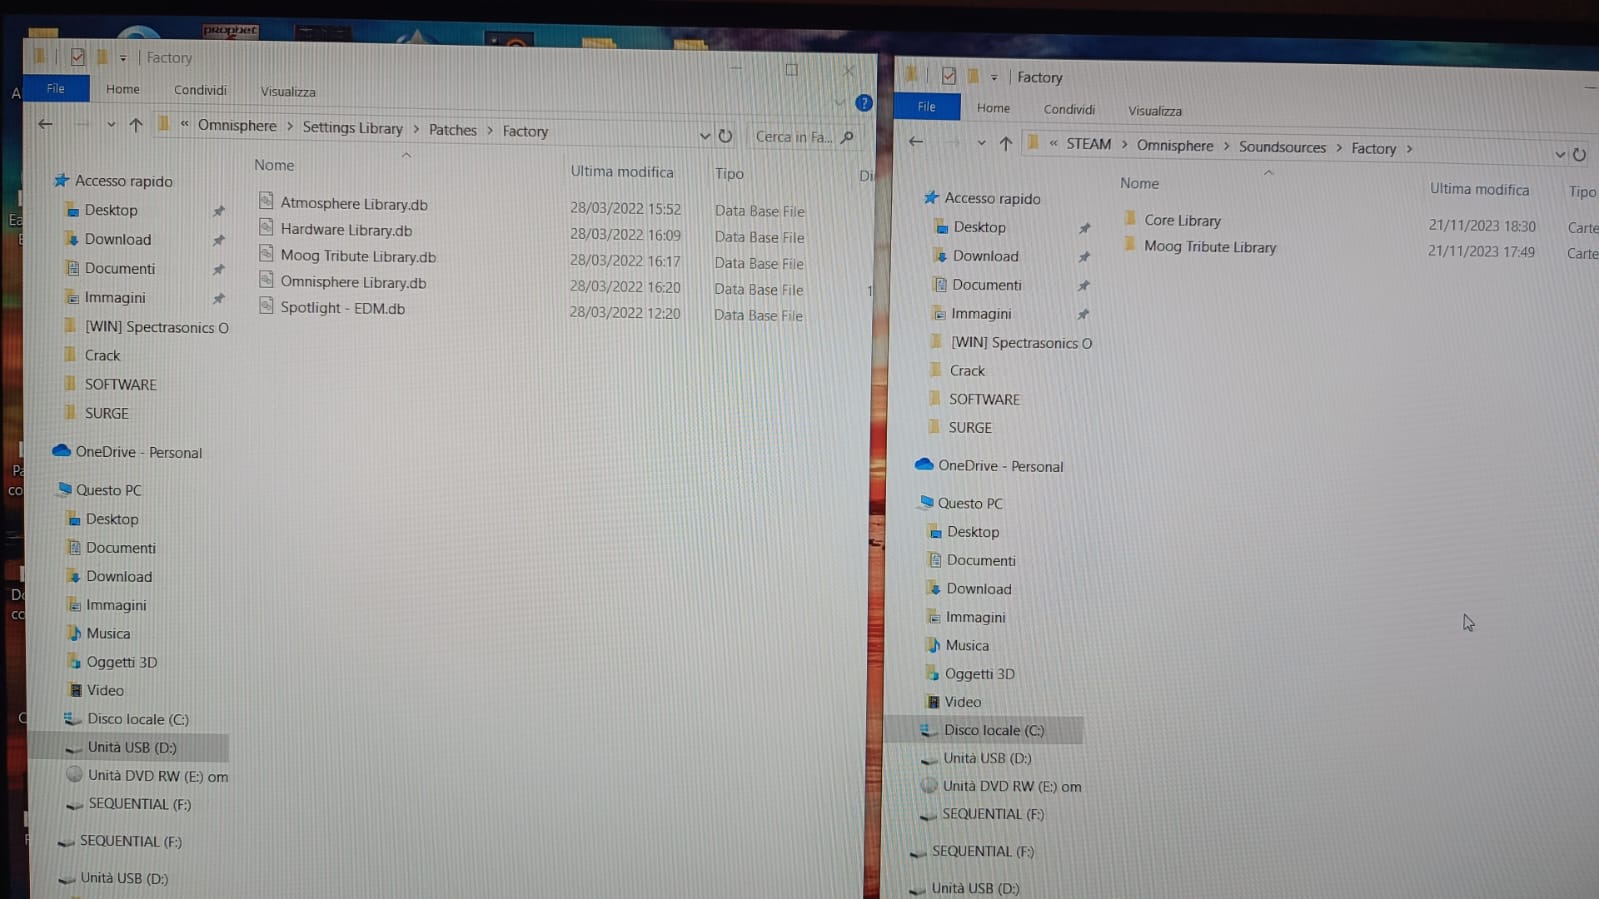Sort by Nome column in right window
This screenshot has width=1599, height=899.
[x=1139, y=183]
